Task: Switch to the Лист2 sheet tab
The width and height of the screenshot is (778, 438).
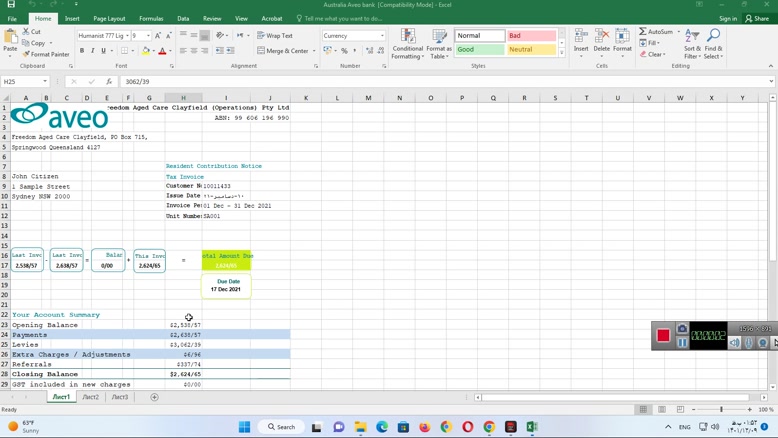Action: pos(90,397)
